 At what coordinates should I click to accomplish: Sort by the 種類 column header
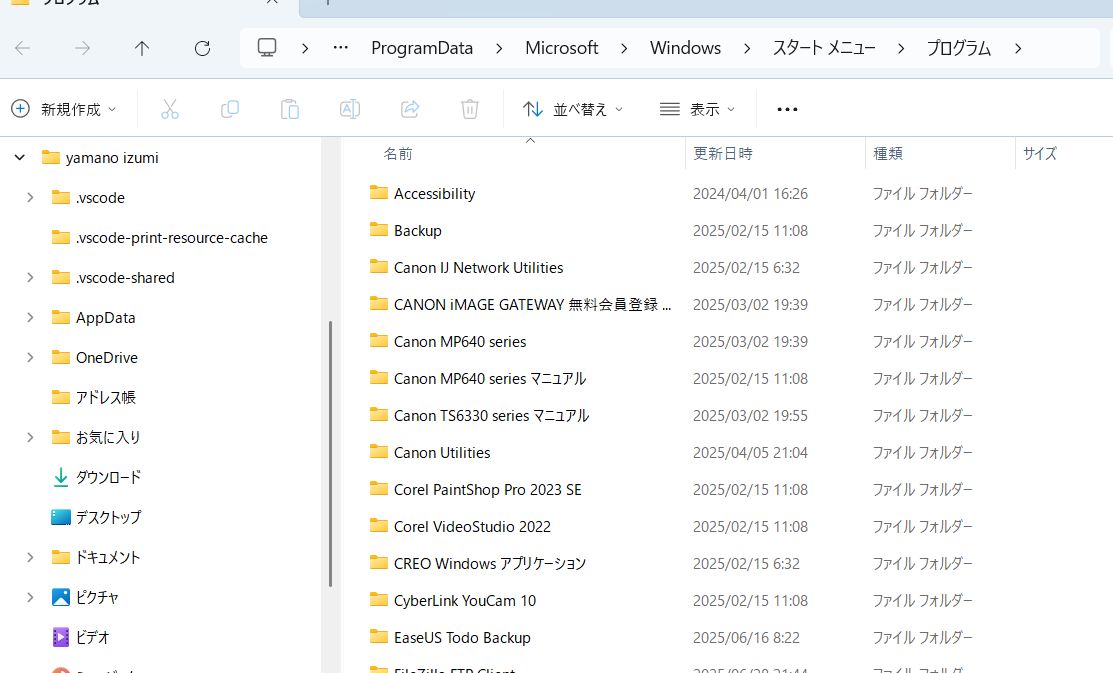pyautogui.click(x=887, y=153)
